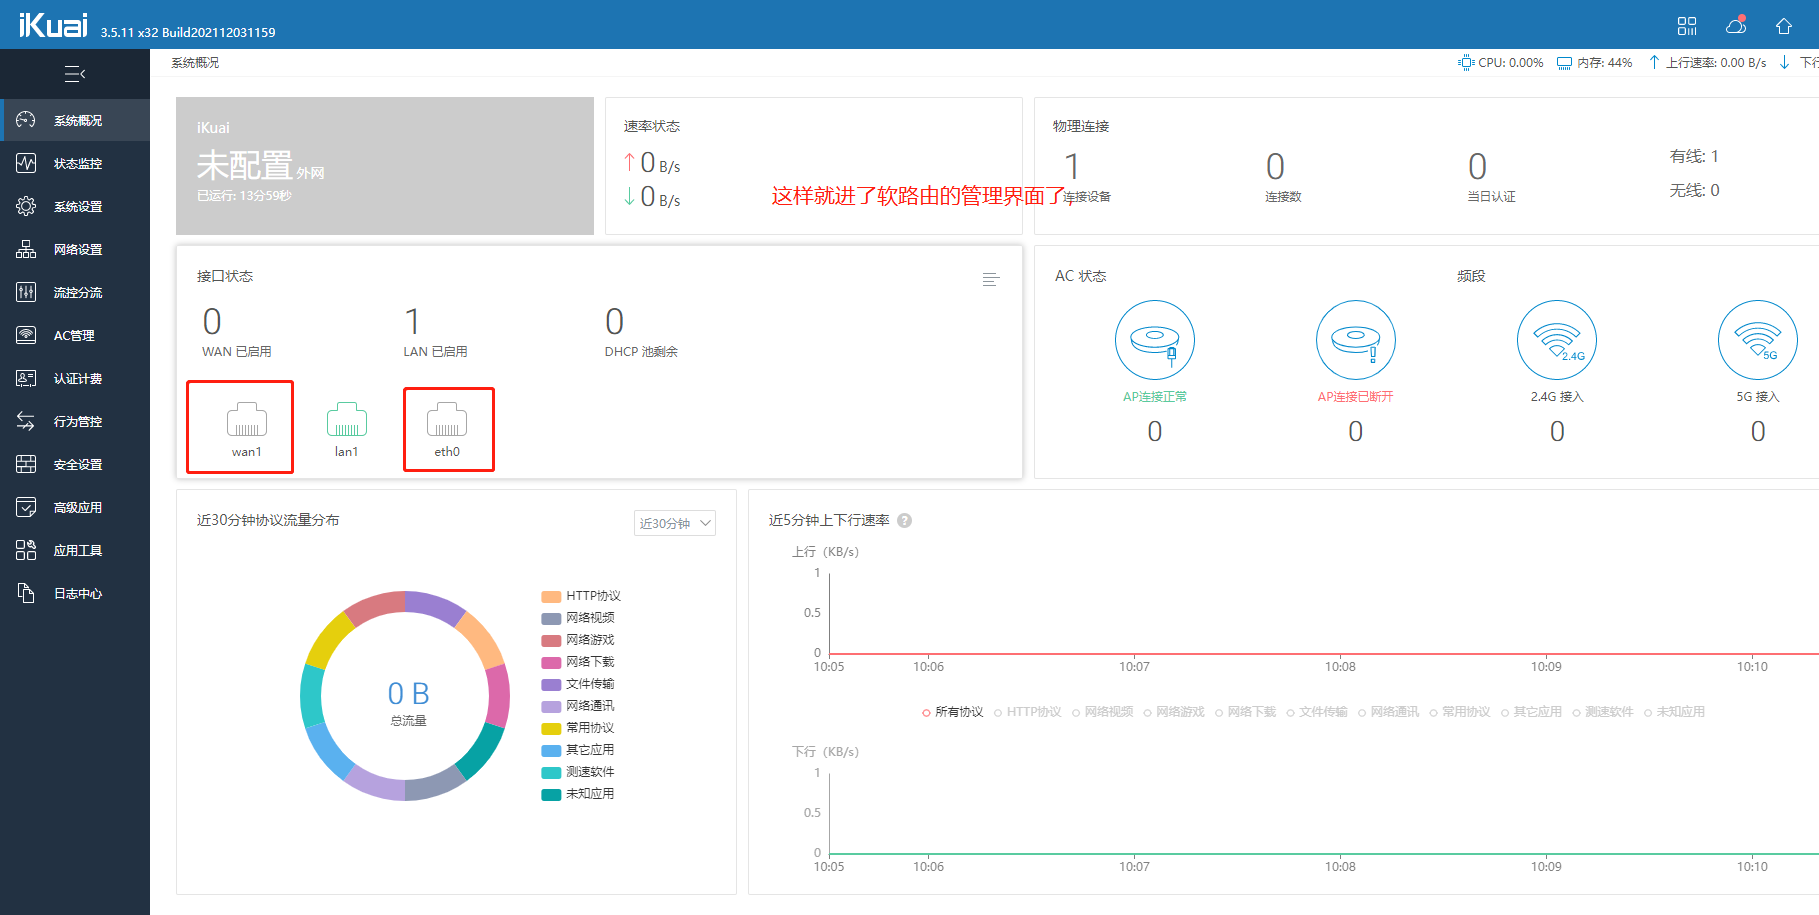The image size is (1819, 915).
Task: Click the 未配置 外网 status card
Action: 385,166
